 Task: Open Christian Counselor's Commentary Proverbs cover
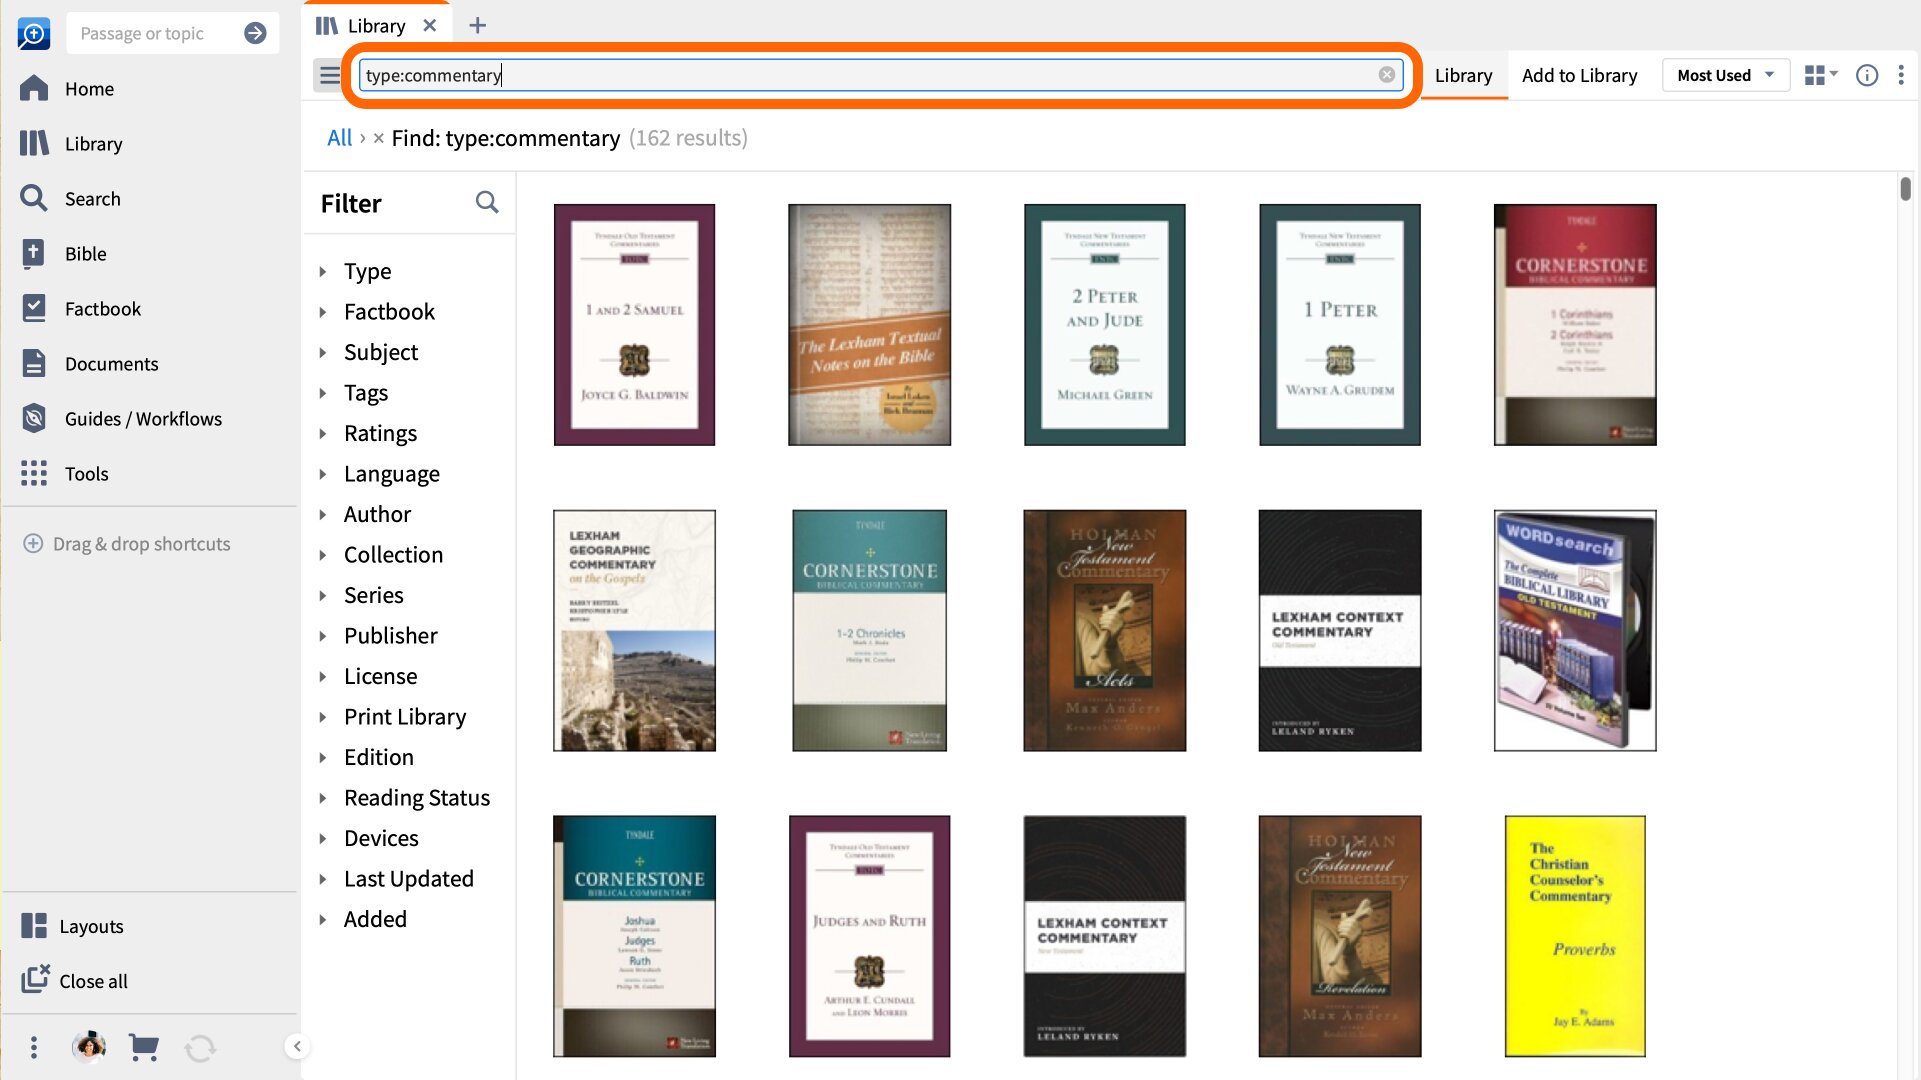coord(1575,936)
